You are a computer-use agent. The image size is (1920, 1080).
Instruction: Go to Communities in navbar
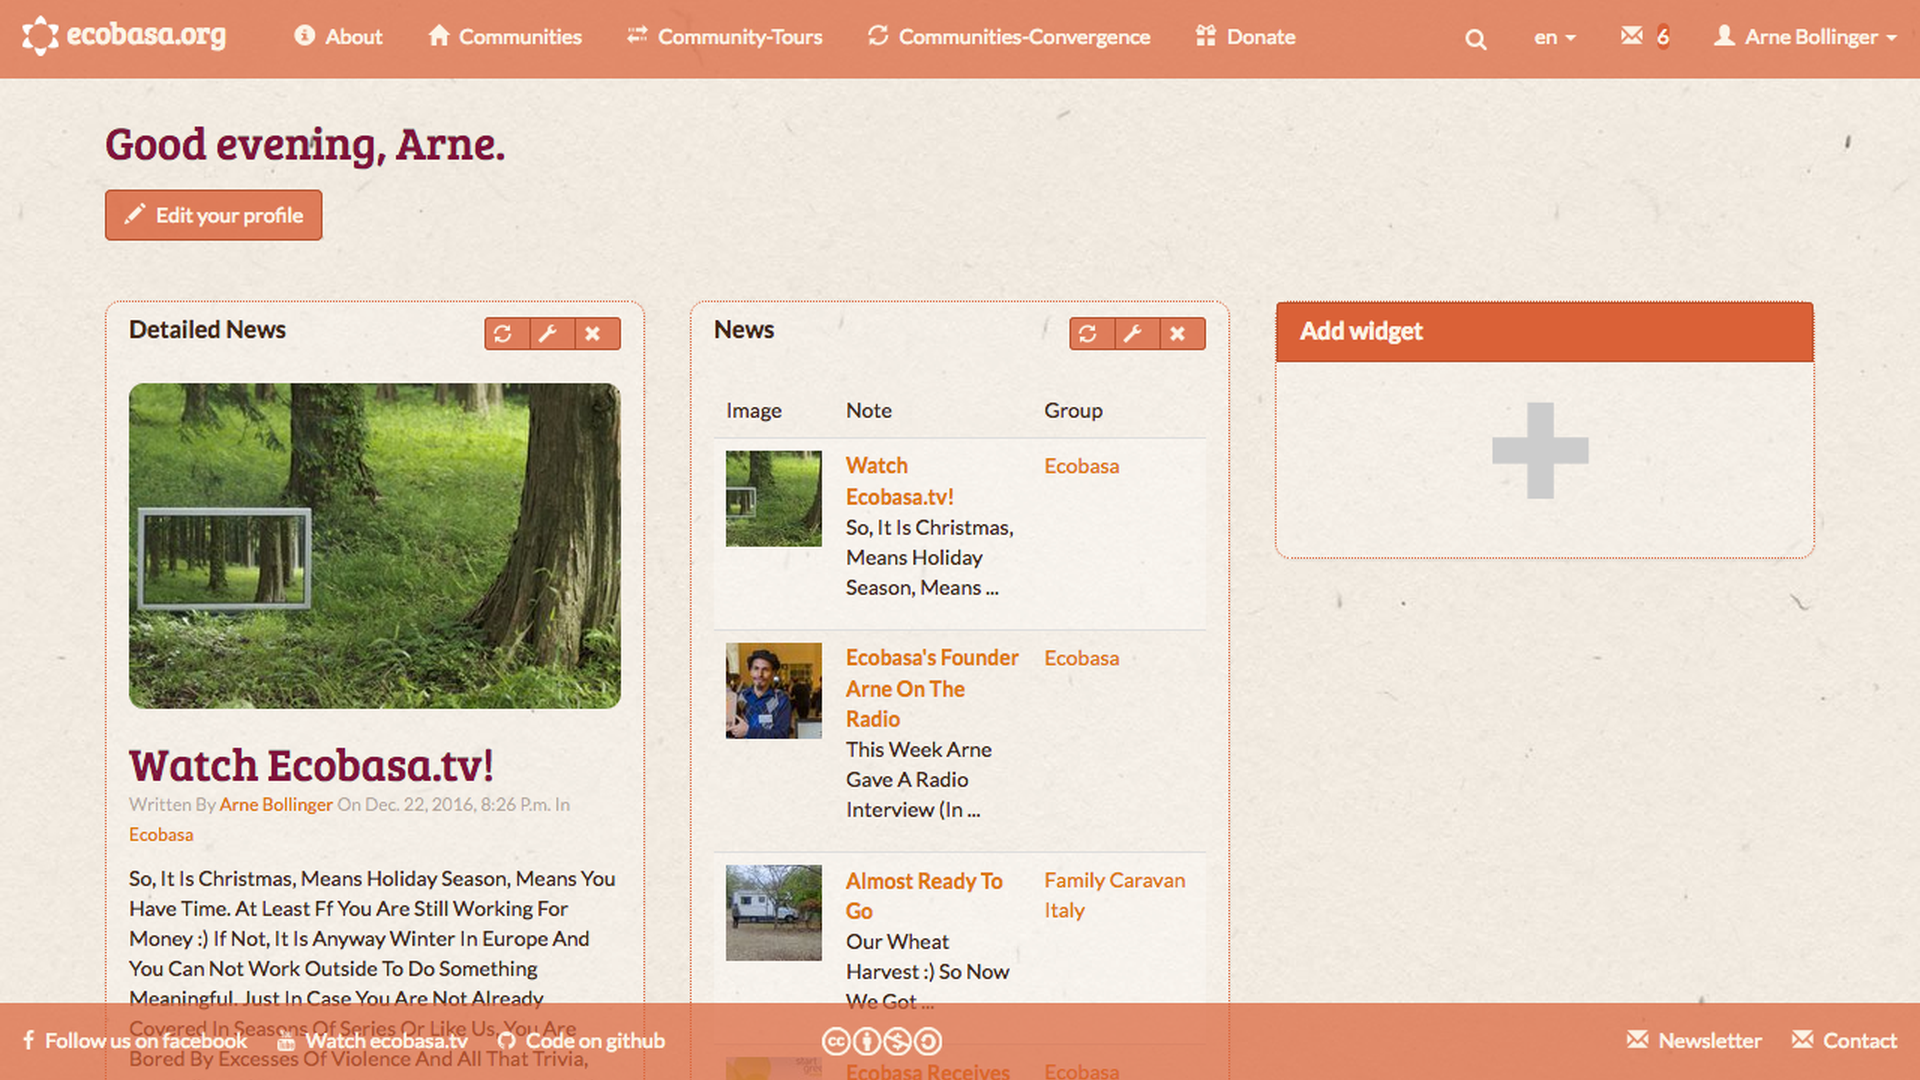pyautogui.click(x=505, y=37)
